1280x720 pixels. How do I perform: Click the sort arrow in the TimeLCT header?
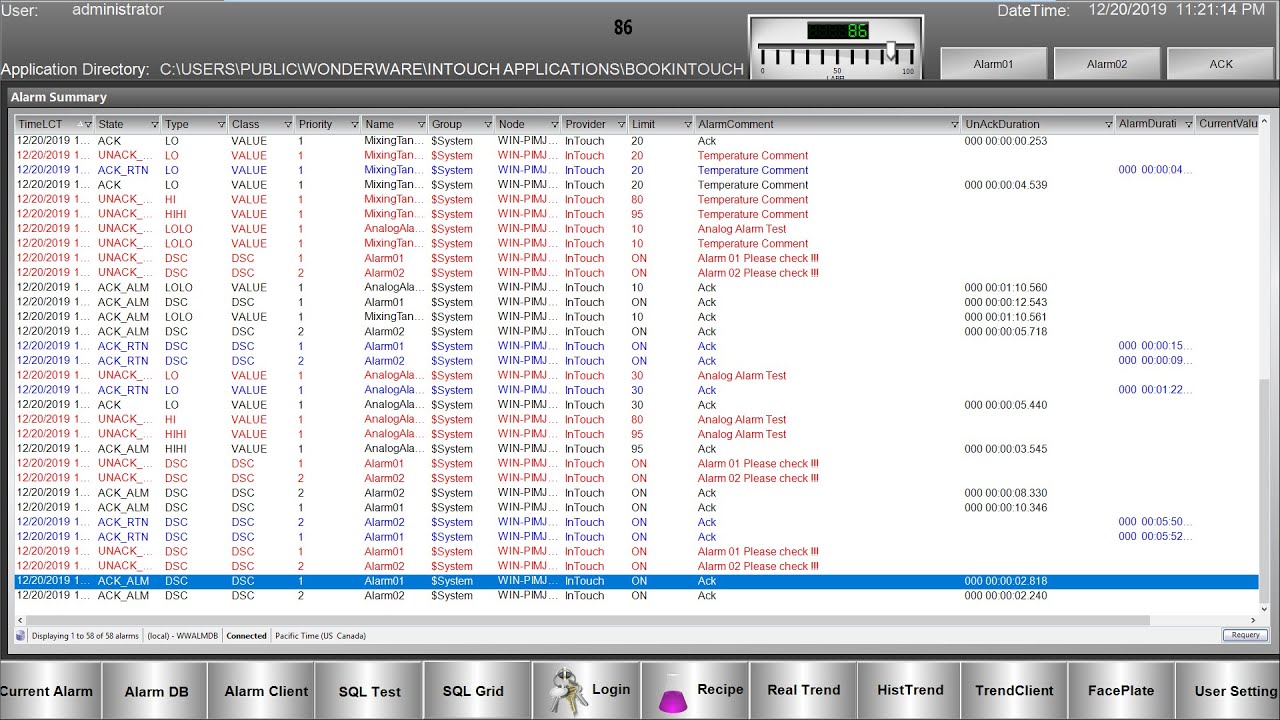80,124
